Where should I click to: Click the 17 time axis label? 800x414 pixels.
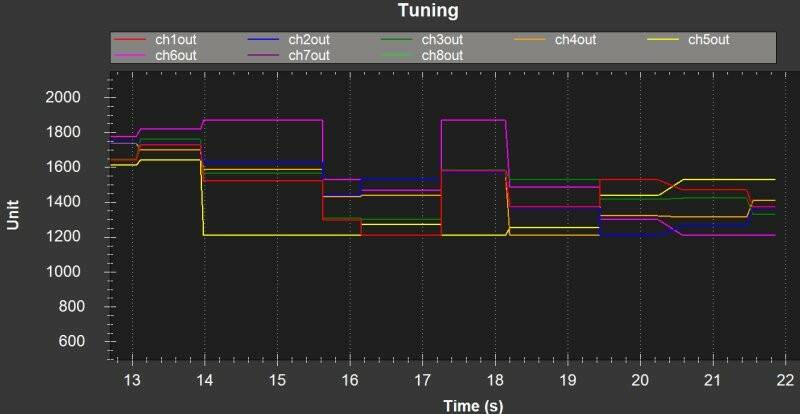pyautogui.click(x=422, y=380)
